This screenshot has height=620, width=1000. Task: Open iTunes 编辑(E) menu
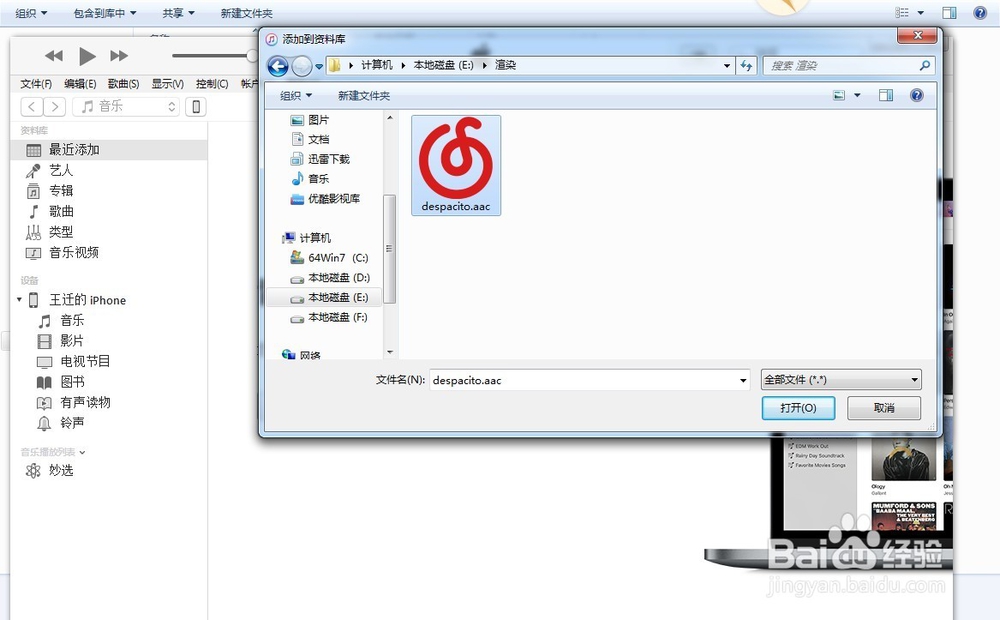pyautogui.click(x=80, y=84)
